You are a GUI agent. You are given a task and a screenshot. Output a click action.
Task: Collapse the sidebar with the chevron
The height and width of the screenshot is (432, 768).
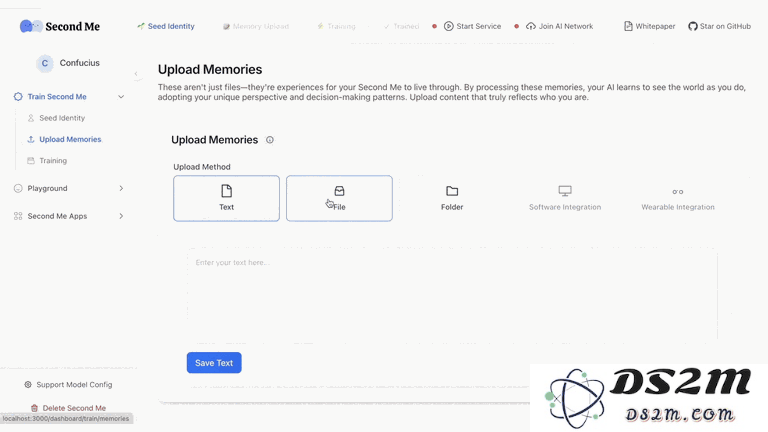(136, 74)
